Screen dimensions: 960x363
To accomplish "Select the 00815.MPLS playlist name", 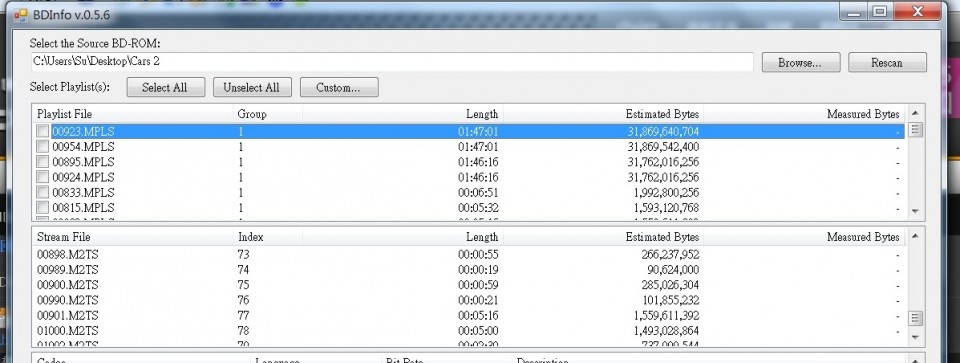I will coord(83,208).
